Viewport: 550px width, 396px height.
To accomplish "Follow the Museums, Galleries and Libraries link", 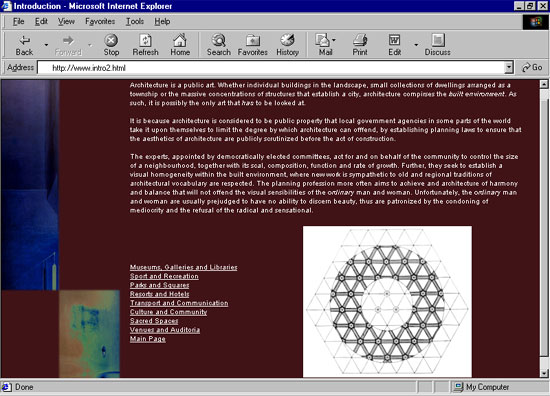I will (x=183, y=267).
